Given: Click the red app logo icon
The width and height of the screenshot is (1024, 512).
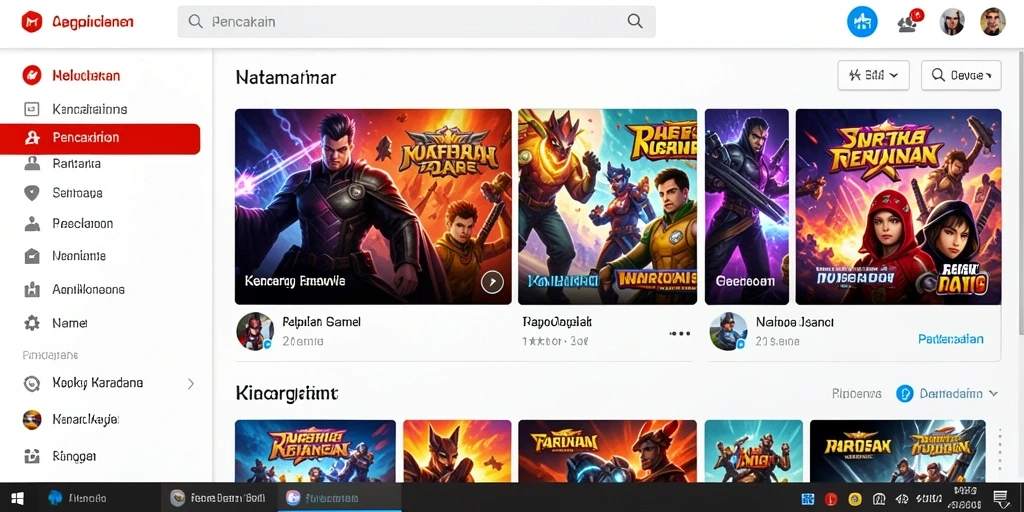Looking at the screenshot, I should click(x=31, y=22).
